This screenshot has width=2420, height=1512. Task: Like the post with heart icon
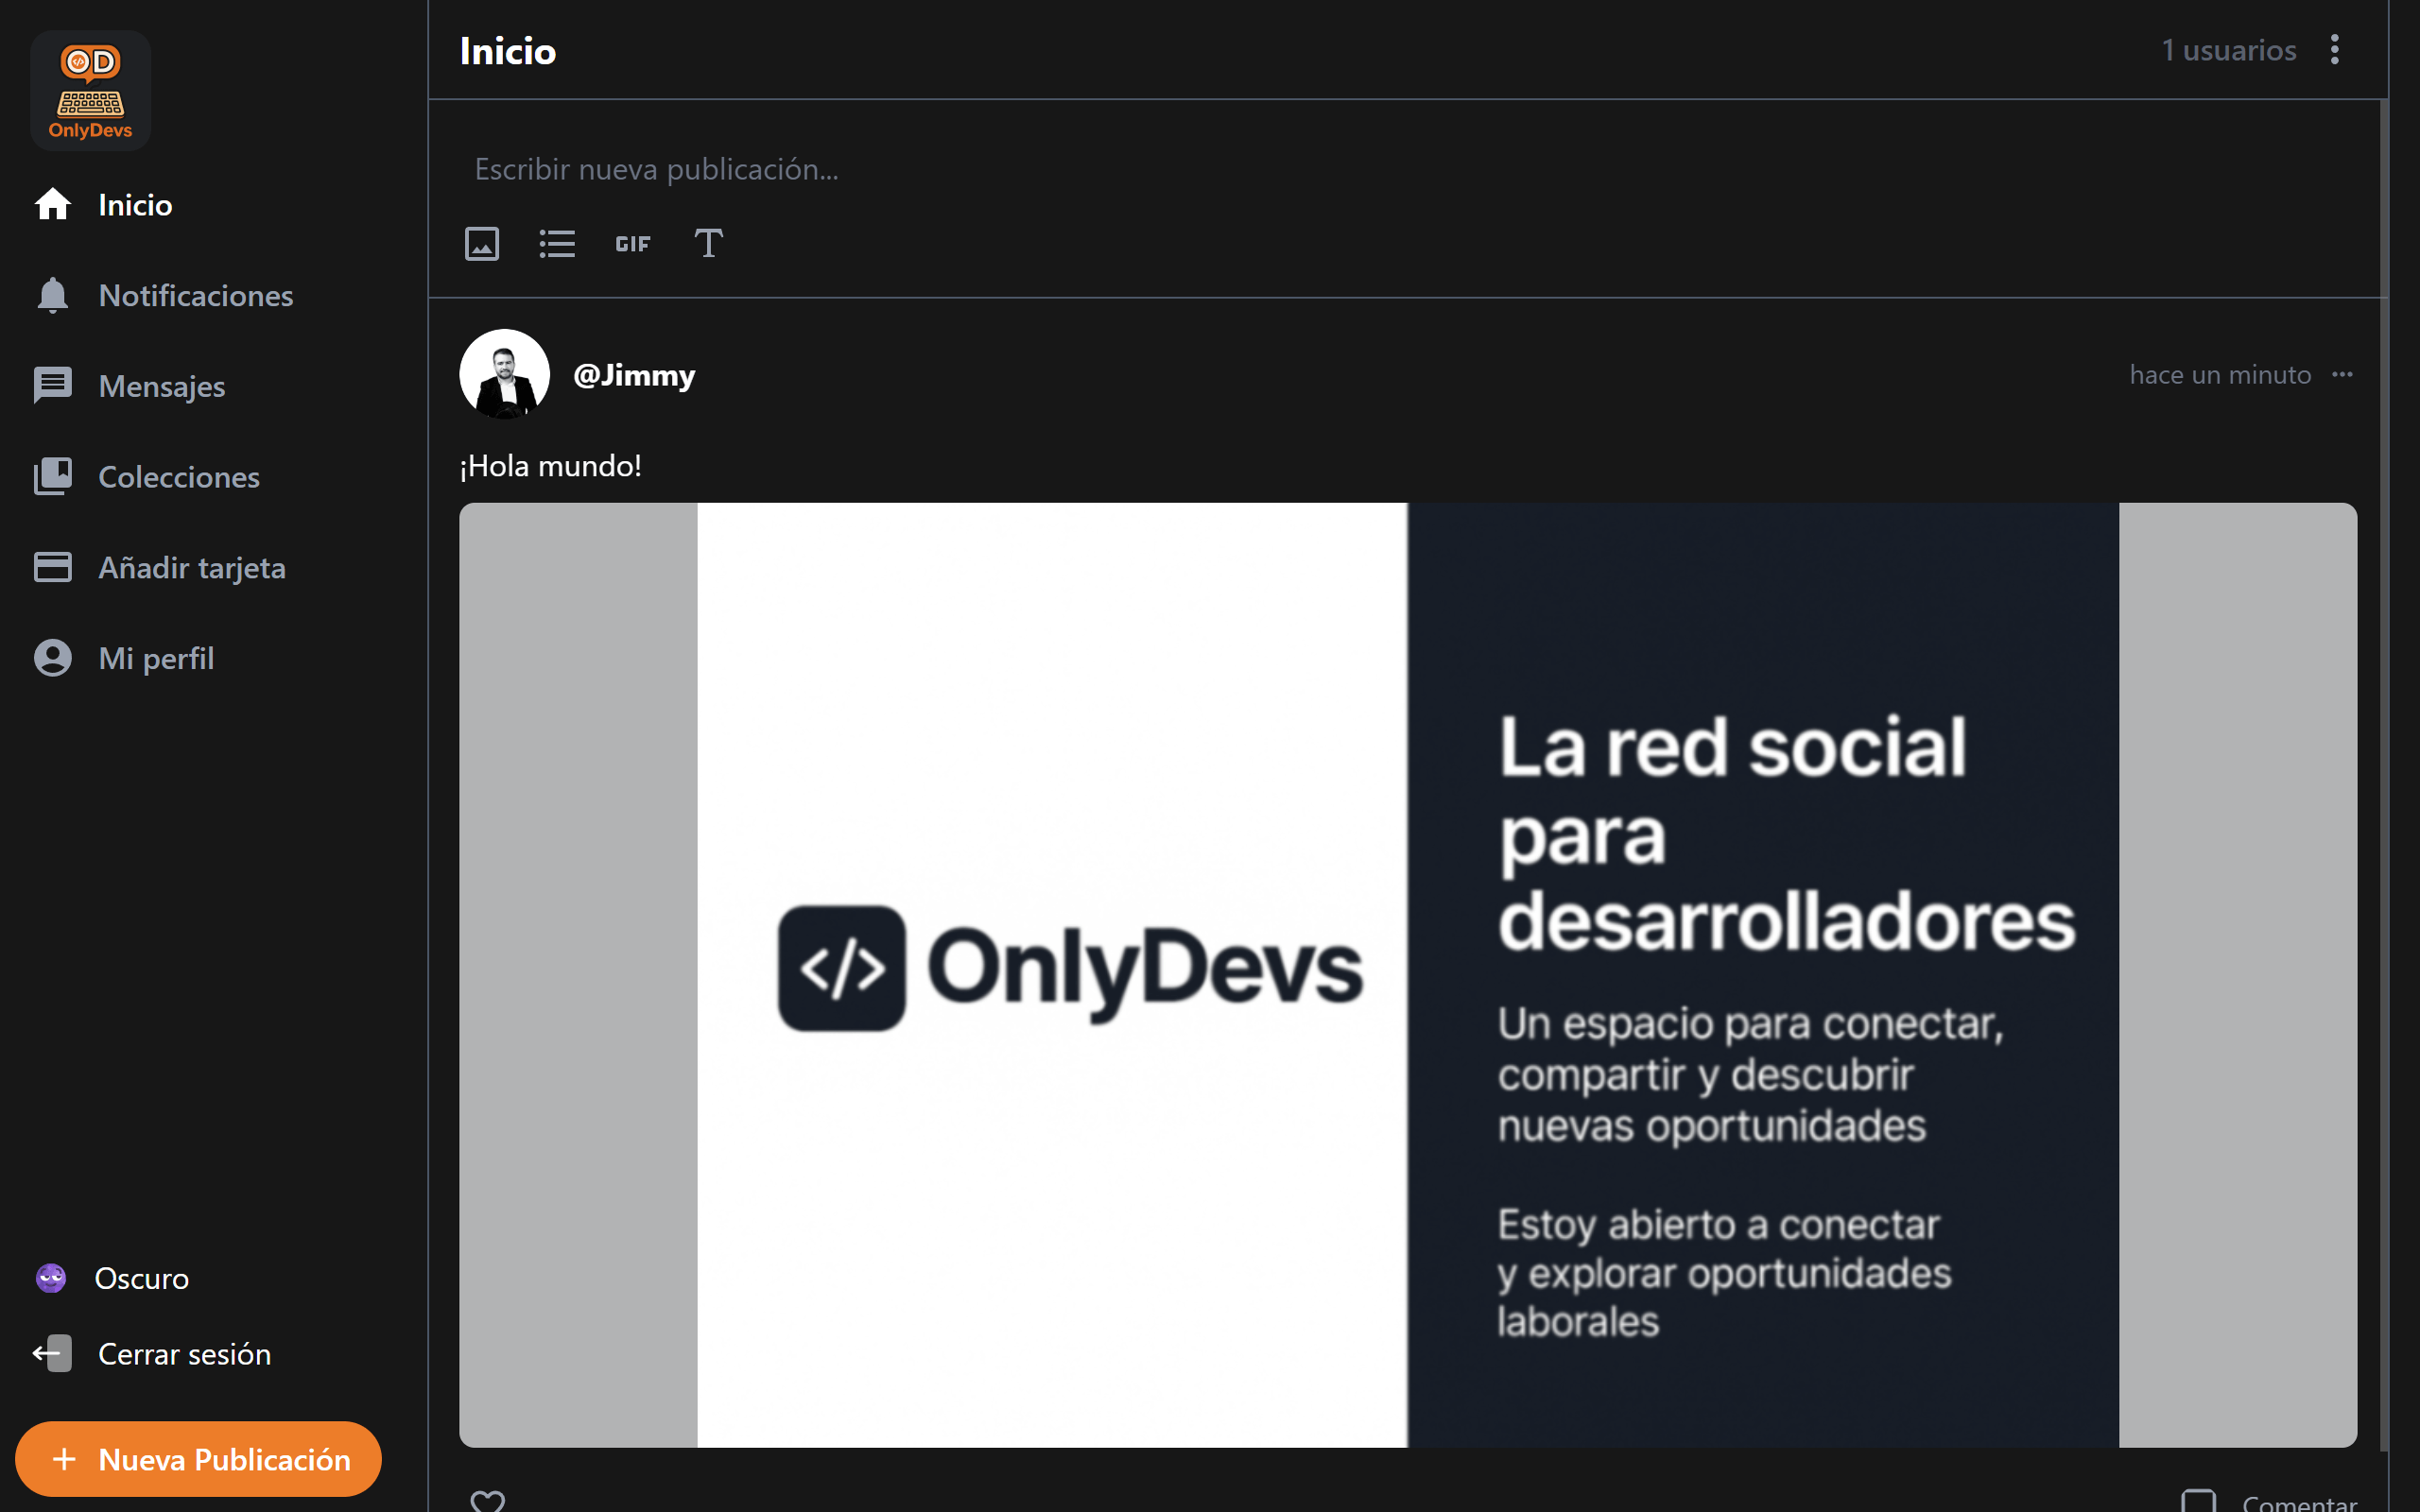488,1499
